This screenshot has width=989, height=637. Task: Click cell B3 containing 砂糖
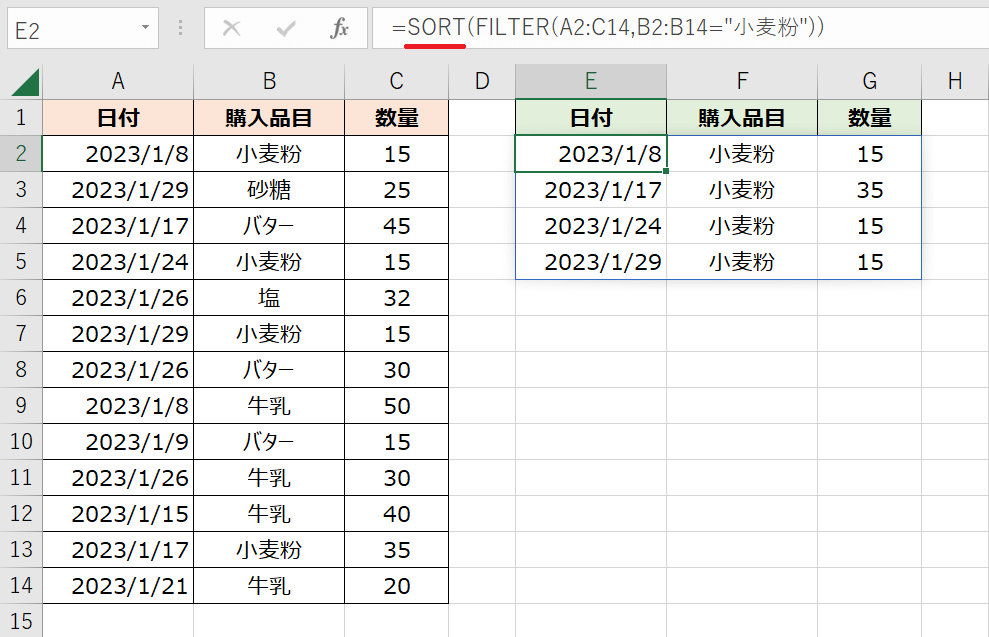click(x=269, y=190)
